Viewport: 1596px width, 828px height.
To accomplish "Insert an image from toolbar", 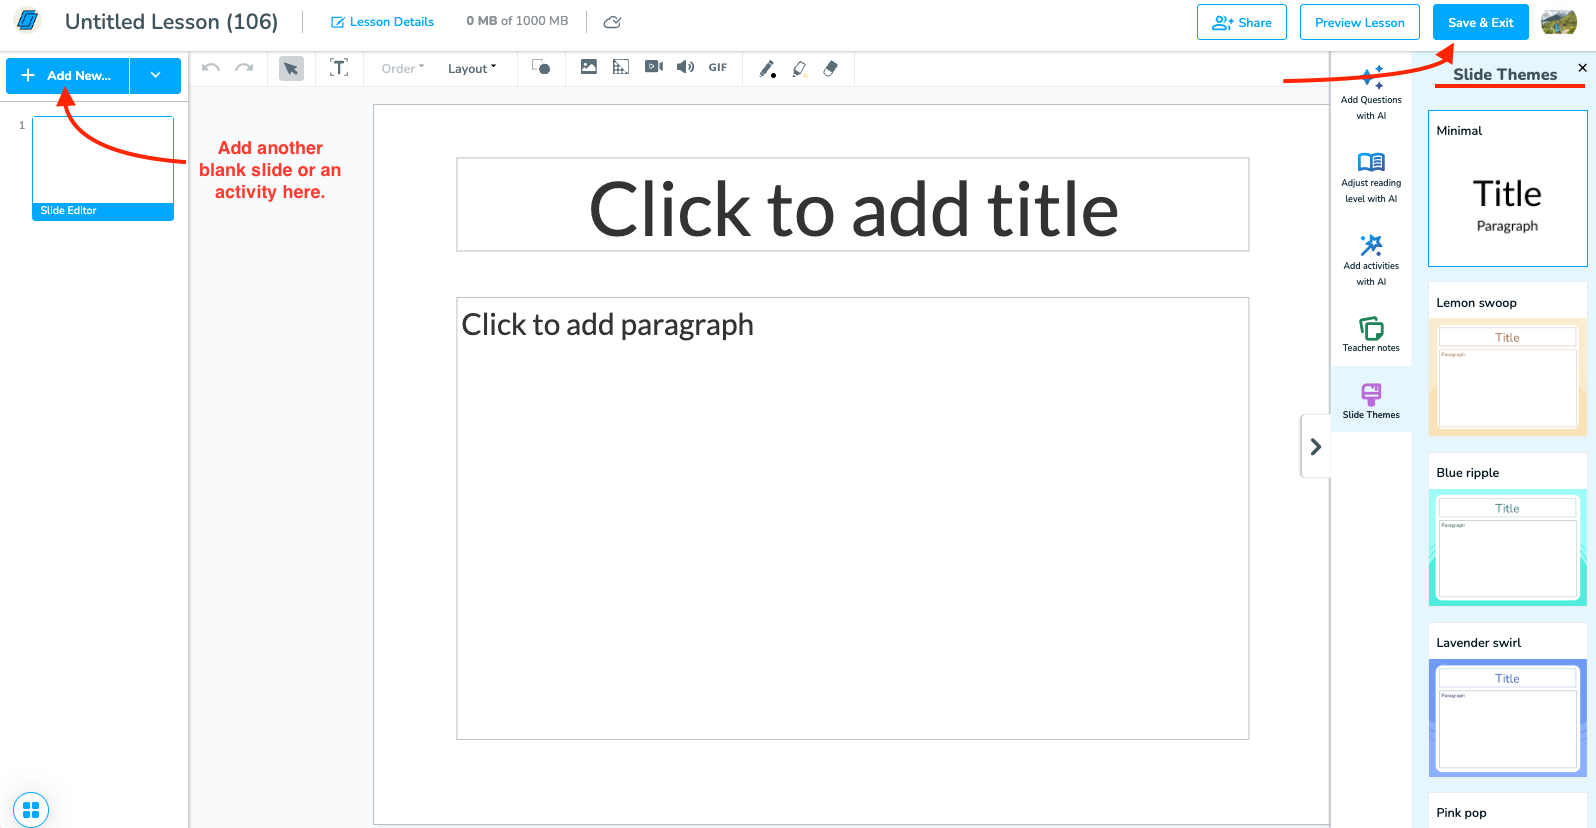I will [x=589, y=67].
